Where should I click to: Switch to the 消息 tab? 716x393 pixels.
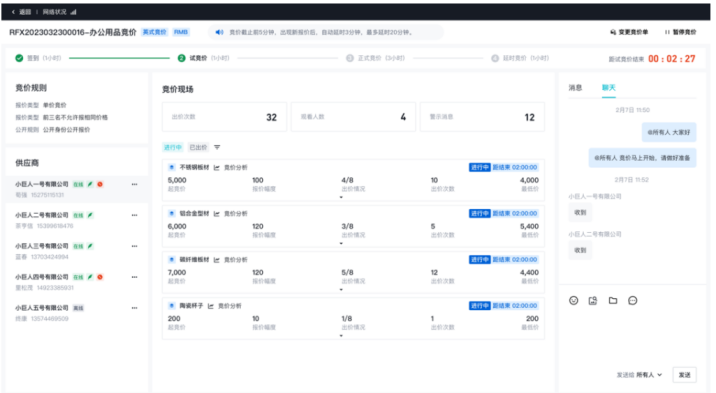pos(575,88)
